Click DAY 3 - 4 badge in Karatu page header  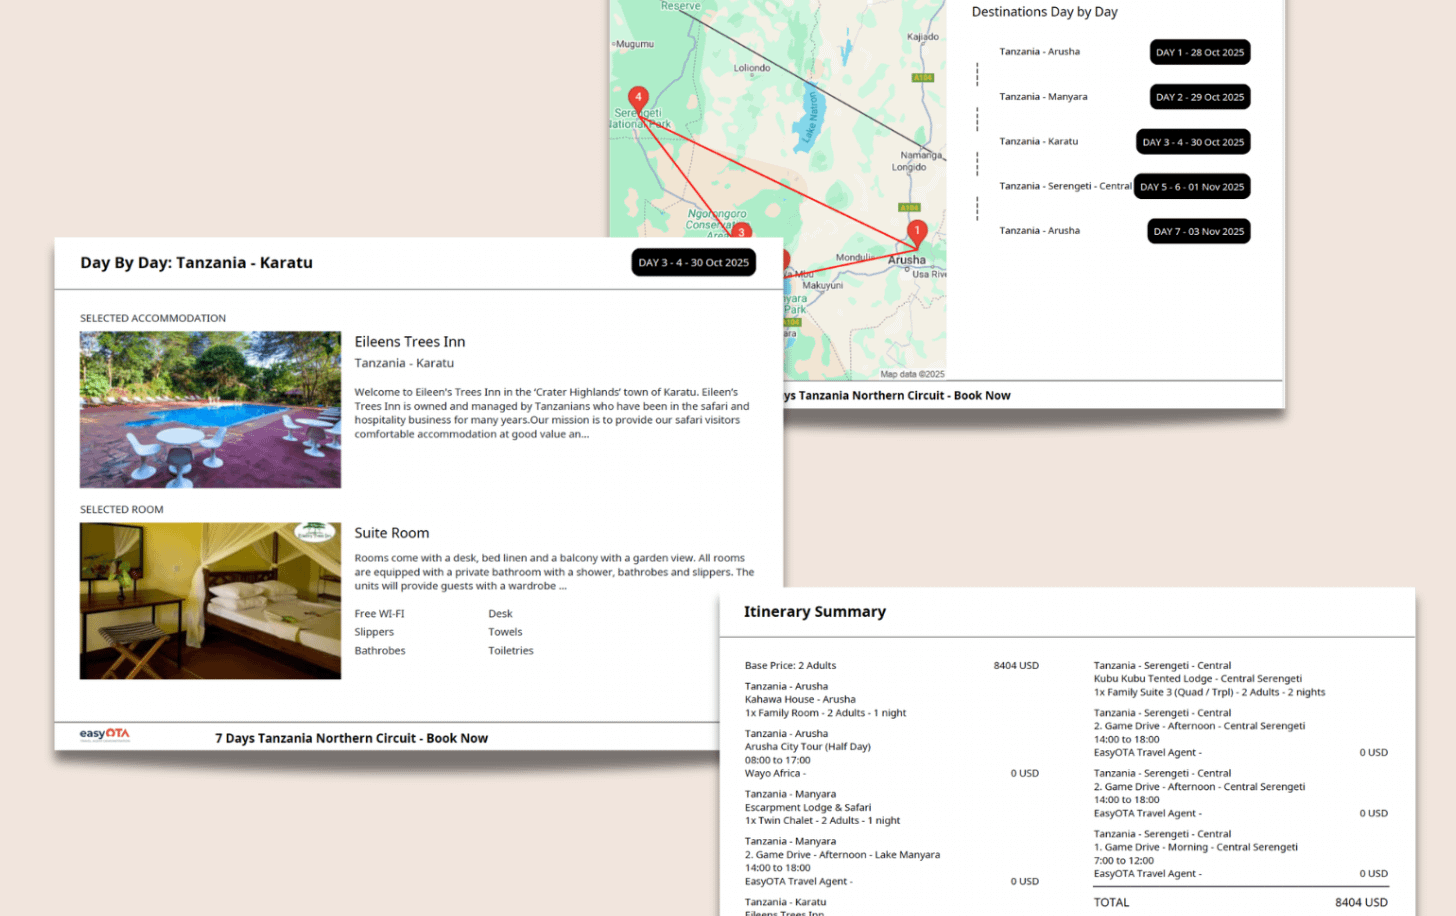click(694, 263)
